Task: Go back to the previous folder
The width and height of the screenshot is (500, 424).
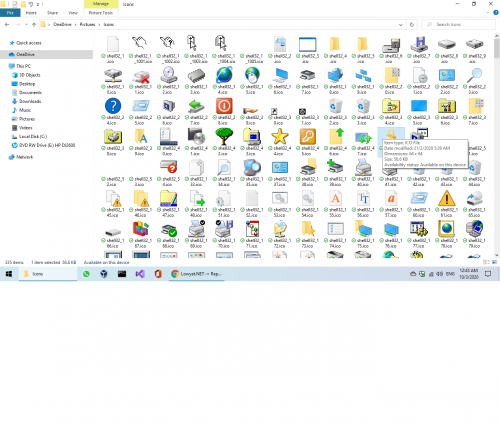Action: point(7,25)
